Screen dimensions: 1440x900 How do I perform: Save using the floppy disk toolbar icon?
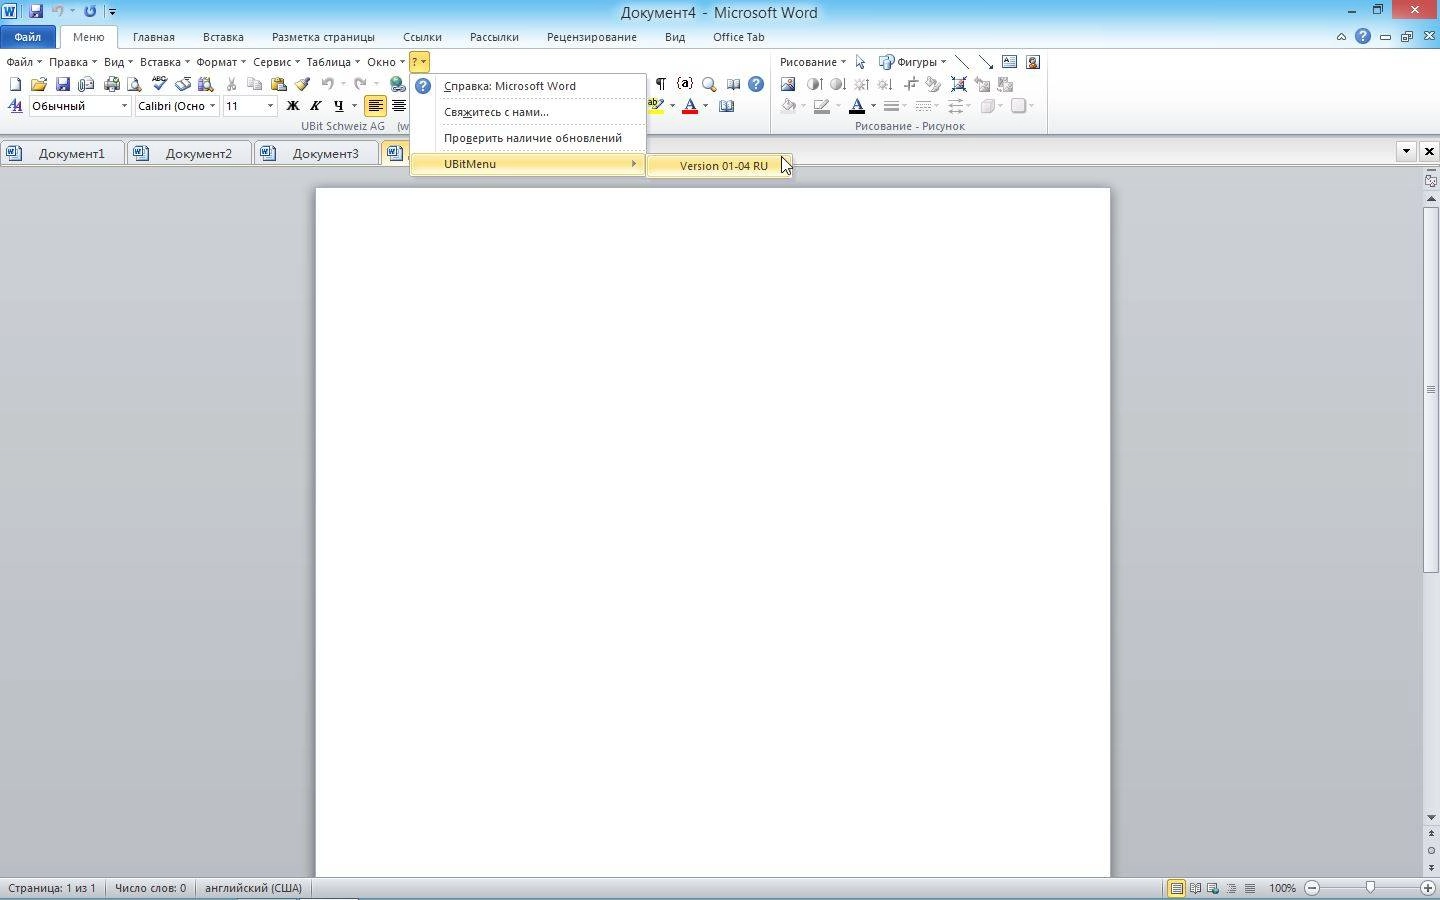pos(63,85)
